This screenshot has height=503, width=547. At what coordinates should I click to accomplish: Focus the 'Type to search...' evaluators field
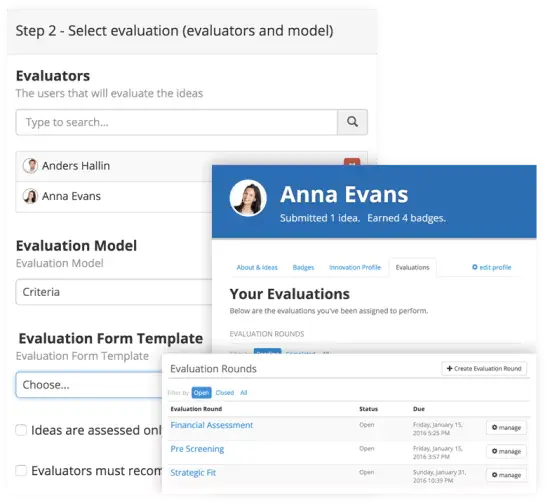pyautogui.click(x=177, y=122)
